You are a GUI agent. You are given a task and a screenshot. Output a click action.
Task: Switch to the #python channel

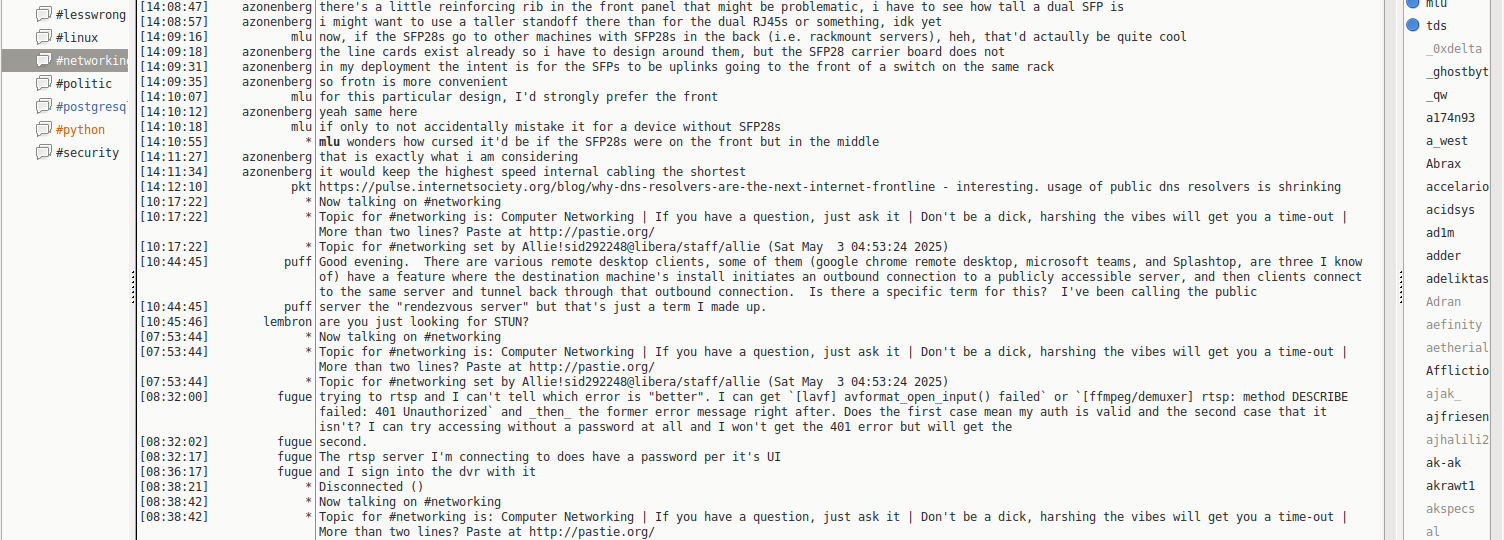click(80, 130)
